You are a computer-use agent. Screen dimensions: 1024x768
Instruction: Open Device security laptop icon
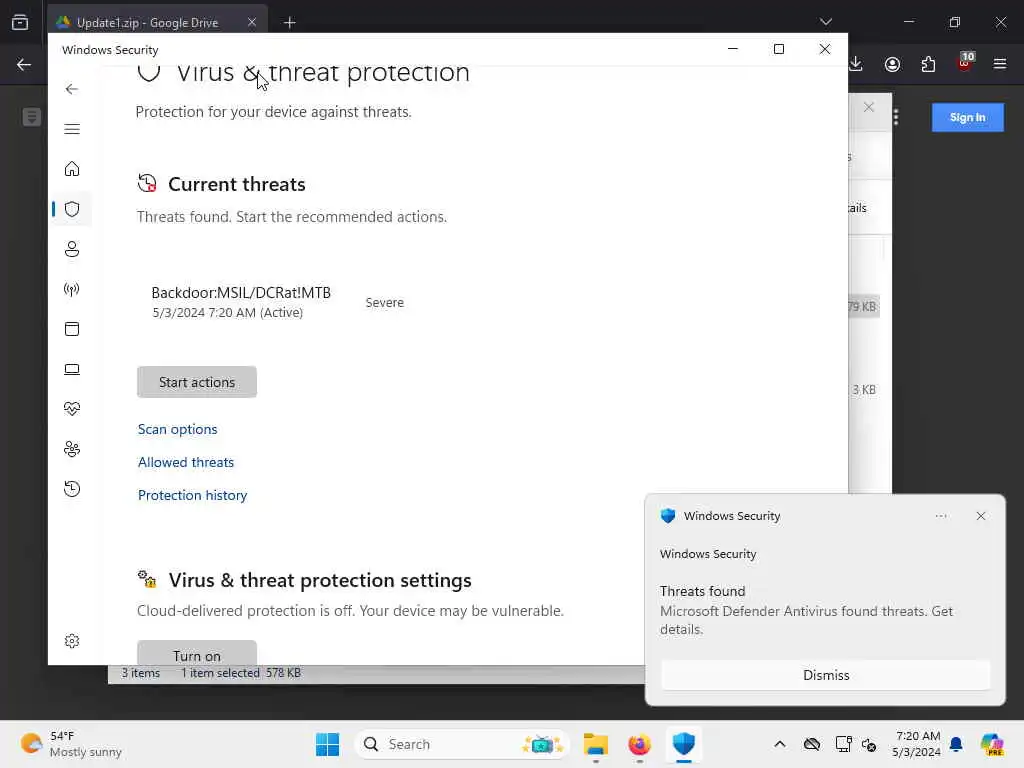click(72, 370)
